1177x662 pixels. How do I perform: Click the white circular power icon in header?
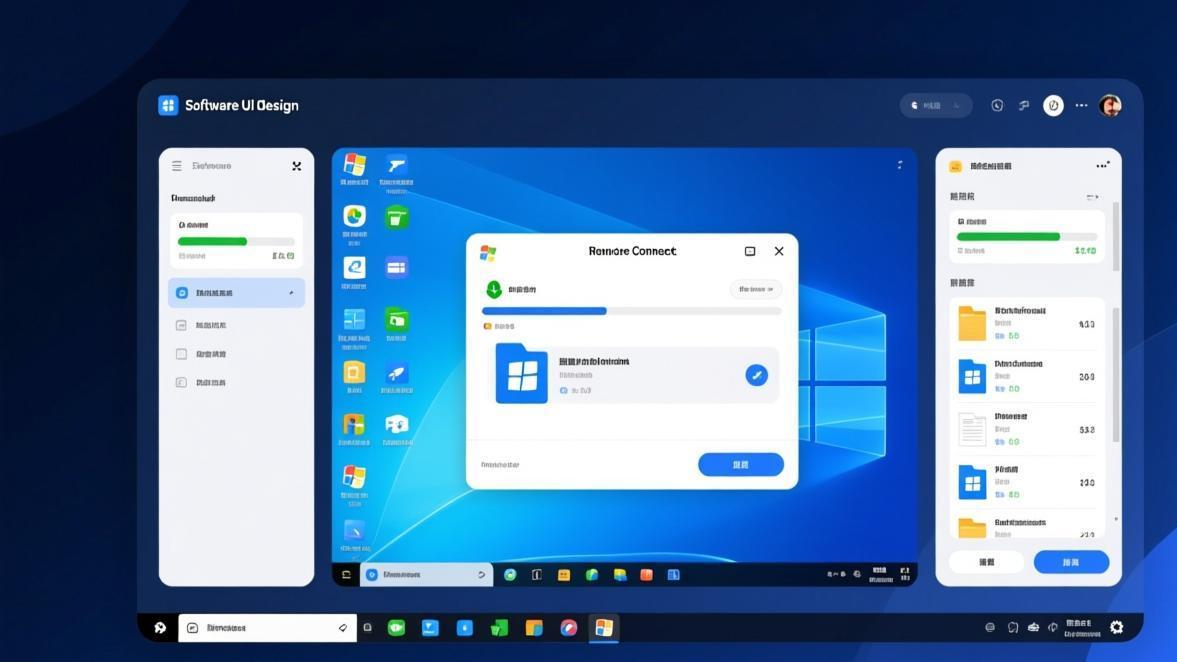(1053, 106)
